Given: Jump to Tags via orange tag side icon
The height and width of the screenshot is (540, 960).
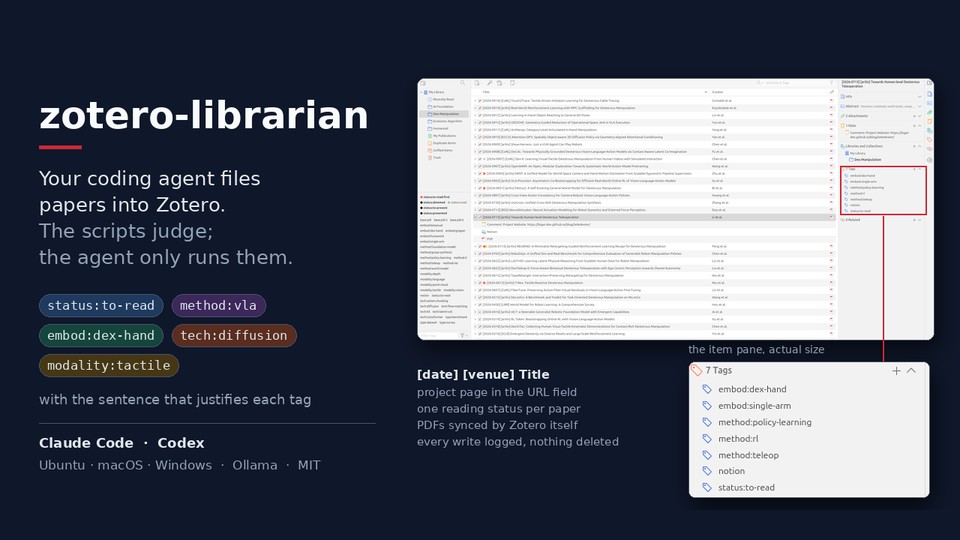Looking at the screenshot, I should click(929, 140).
